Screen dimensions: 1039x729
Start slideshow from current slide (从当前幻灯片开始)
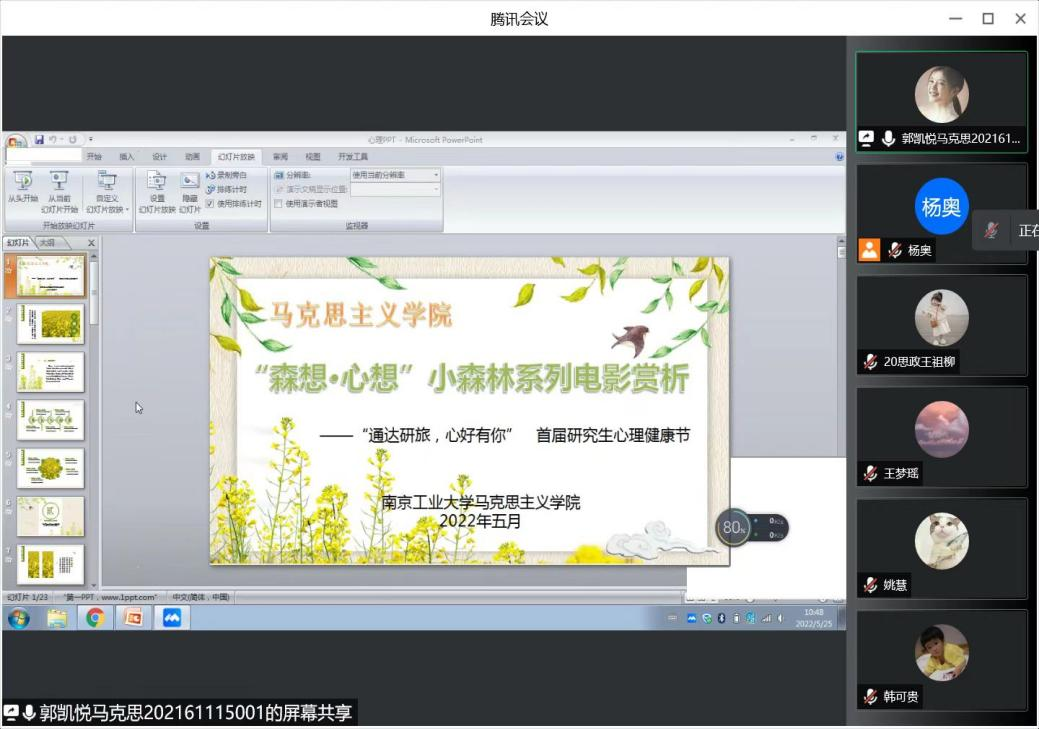click(59, 181)
